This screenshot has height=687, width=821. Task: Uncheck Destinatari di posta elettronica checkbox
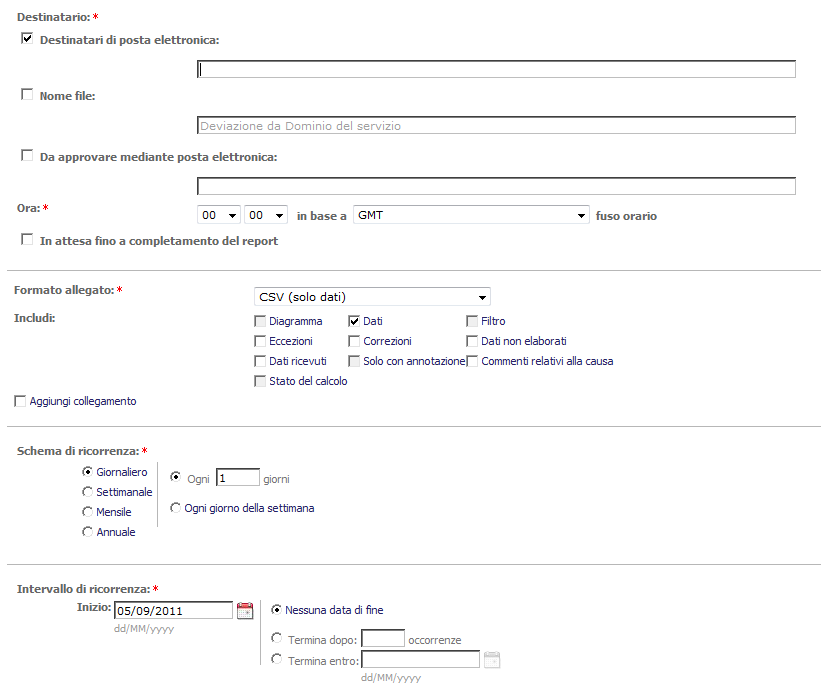pyautogui.click(x=27, y=39)
